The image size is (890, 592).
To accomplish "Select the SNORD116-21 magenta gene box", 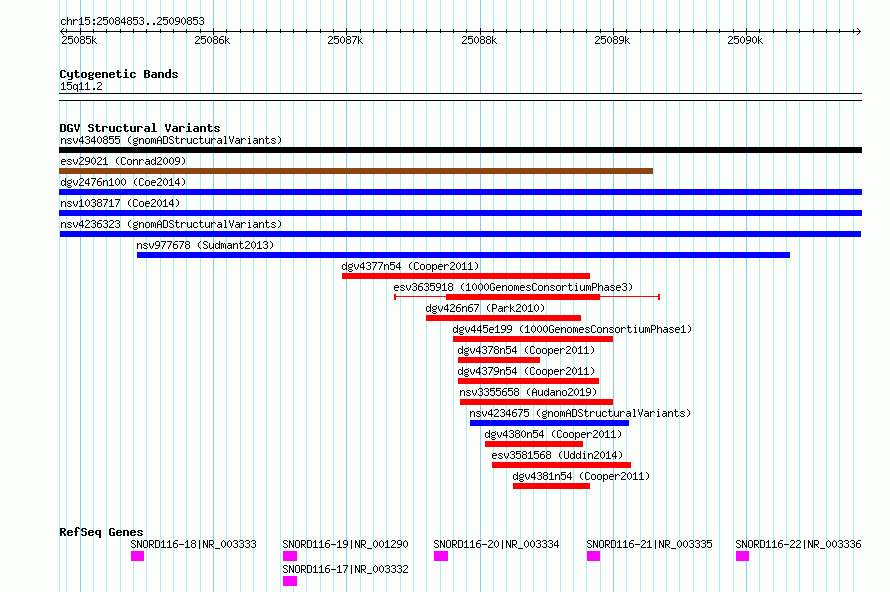I will (593, 556).
